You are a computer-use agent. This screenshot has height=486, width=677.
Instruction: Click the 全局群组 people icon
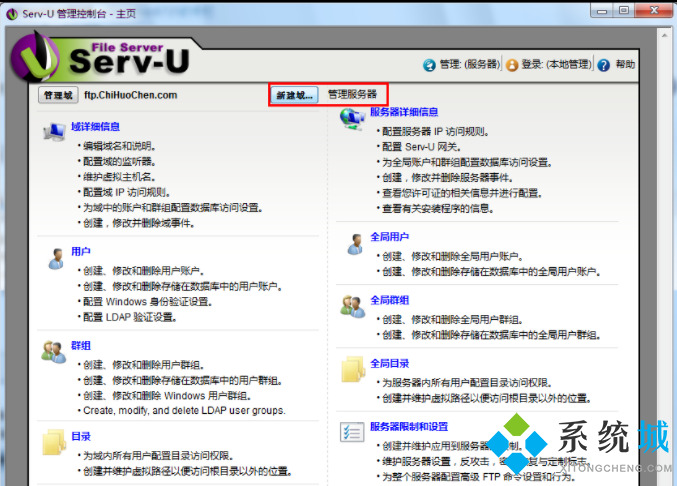click(x=352, y=306)
